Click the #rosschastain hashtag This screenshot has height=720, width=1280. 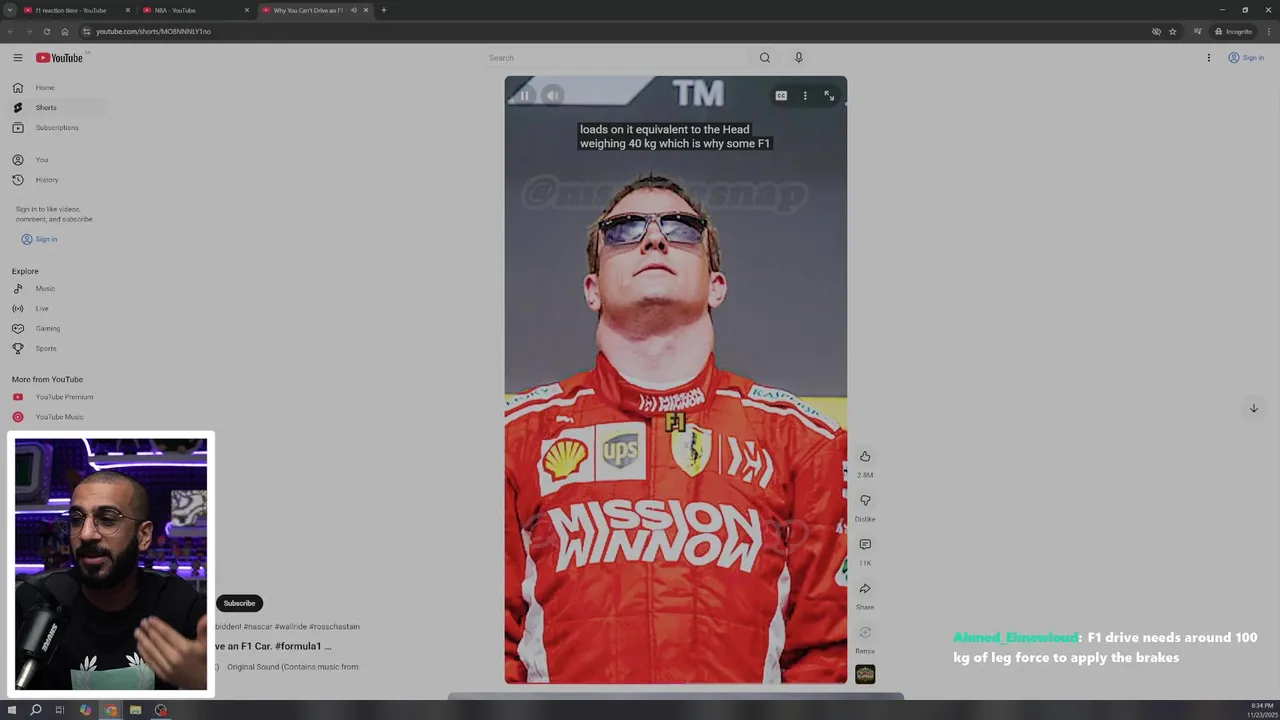tap(334, 626)
